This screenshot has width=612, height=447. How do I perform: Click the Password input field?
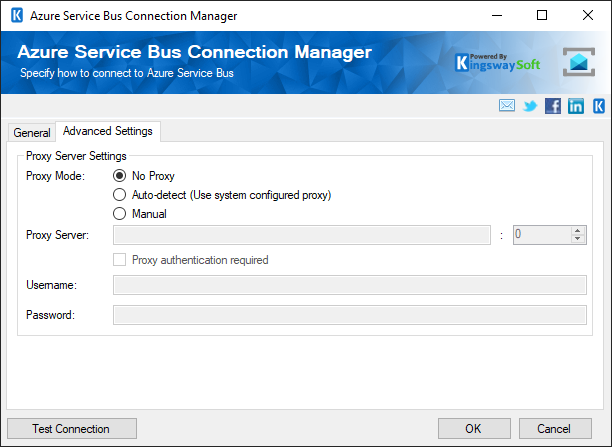point(350,315)
